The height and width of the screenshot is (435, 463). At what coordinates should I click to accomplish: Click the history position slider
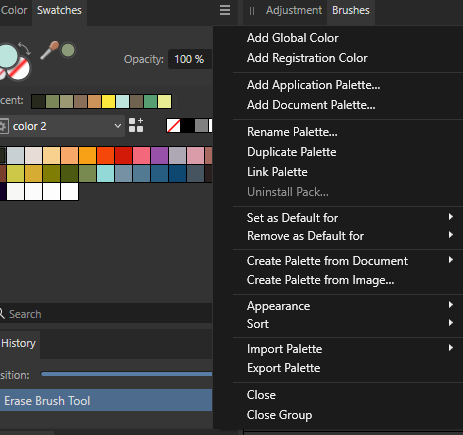point(127,374)
